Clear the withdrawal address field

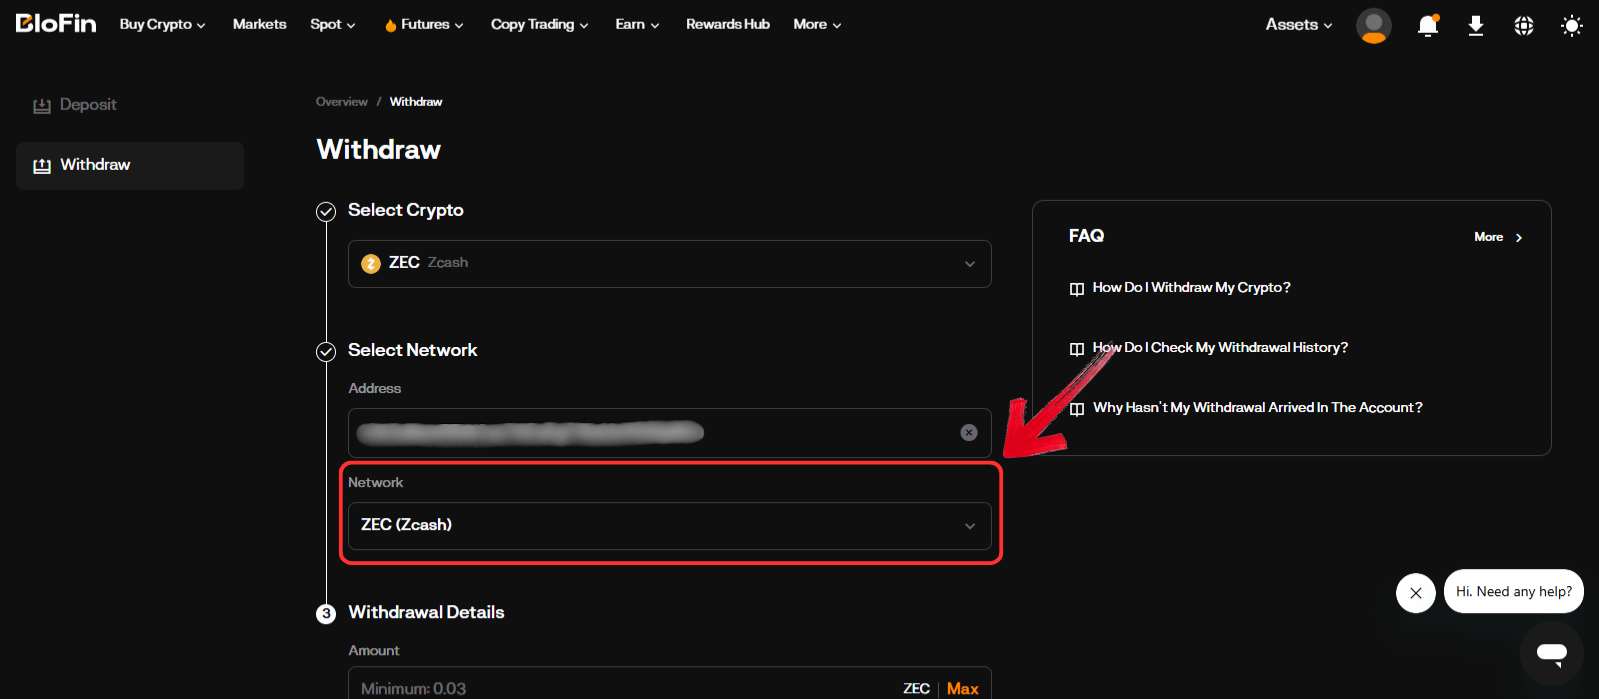coord(968,432)
